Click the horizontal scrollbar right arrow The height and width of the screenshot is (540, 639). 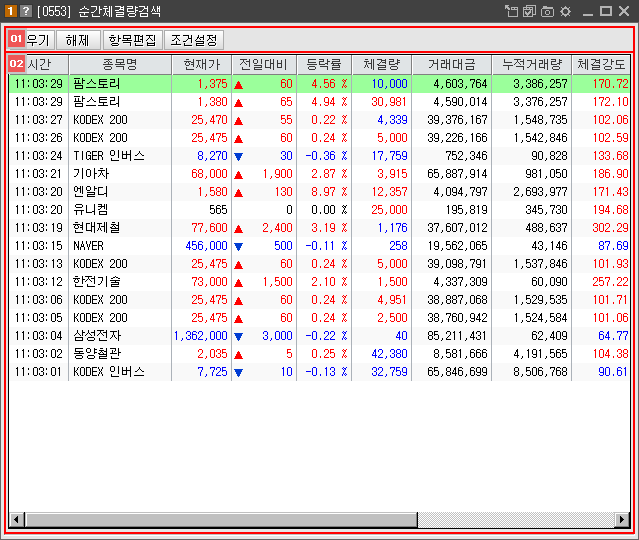622,520
